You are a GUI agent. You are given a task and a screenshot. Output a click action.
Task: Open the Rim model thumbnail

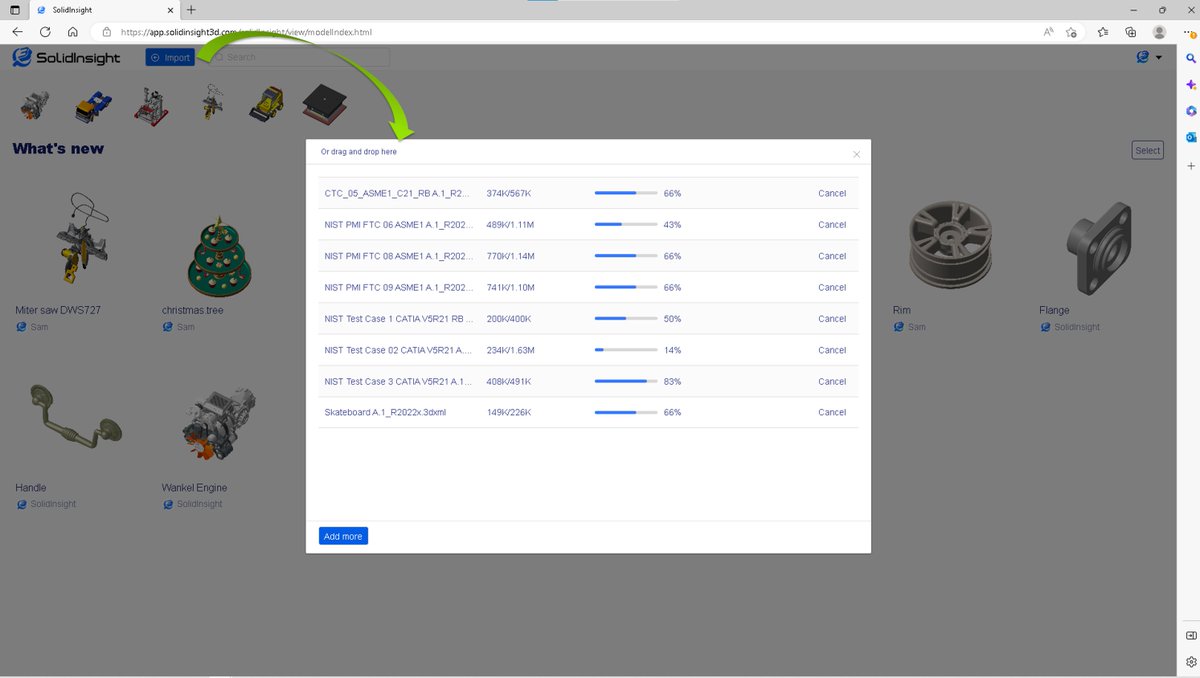click(x=948, y=243)
